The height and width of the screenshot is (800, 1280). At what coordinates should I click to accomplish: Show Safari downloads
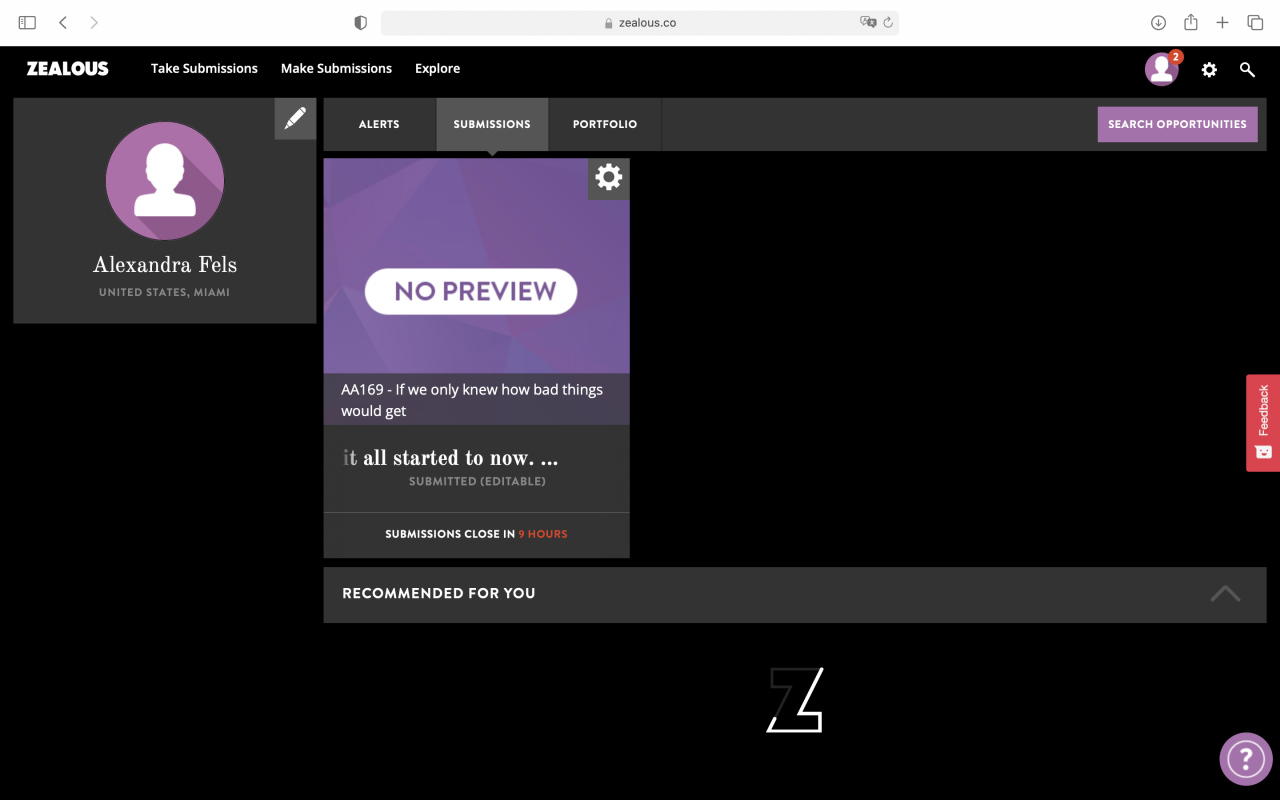(x=1158, y=22)
